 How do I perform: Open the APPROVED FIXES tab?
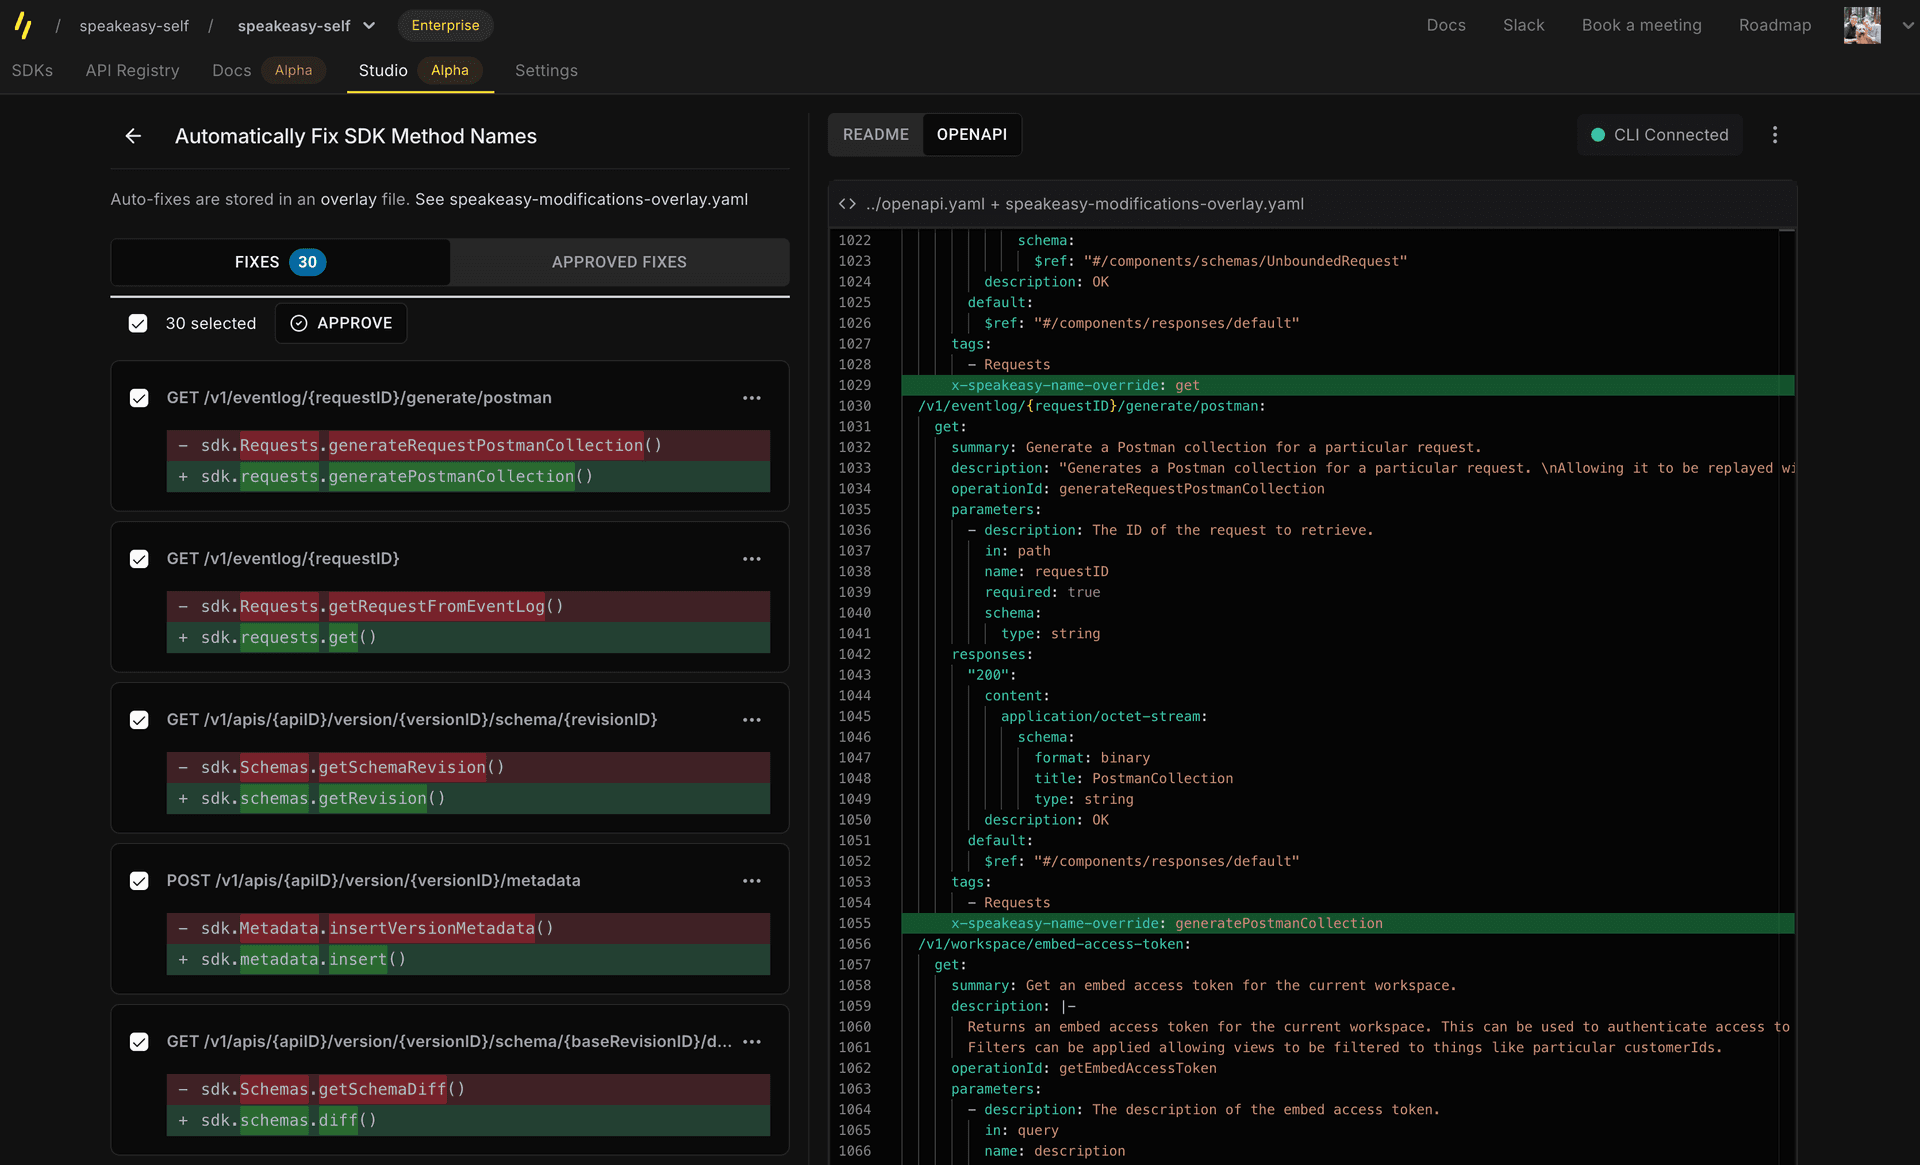tap(619, 262)
